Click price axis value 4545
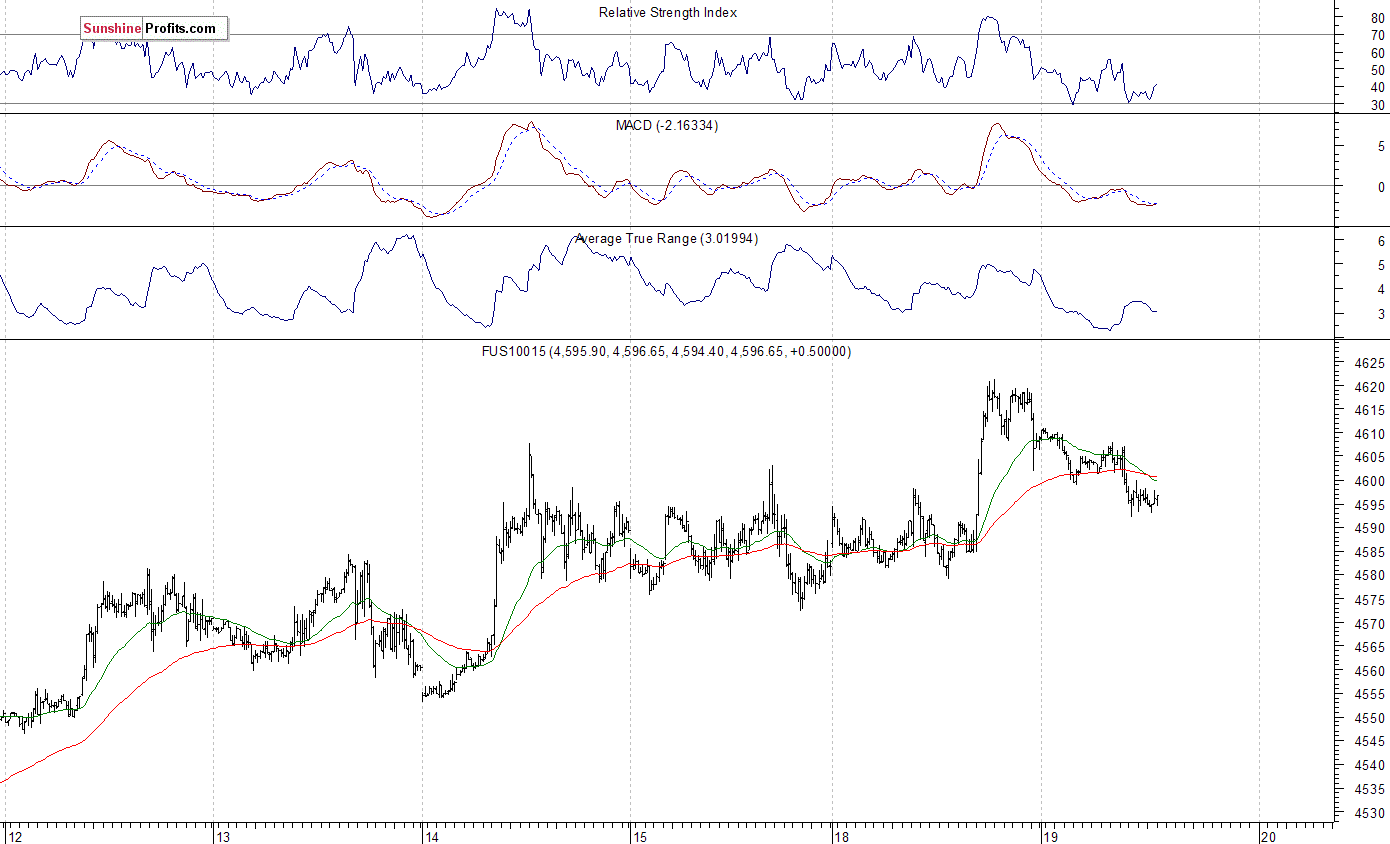1390x844 pixels. tap(1369, 741)
